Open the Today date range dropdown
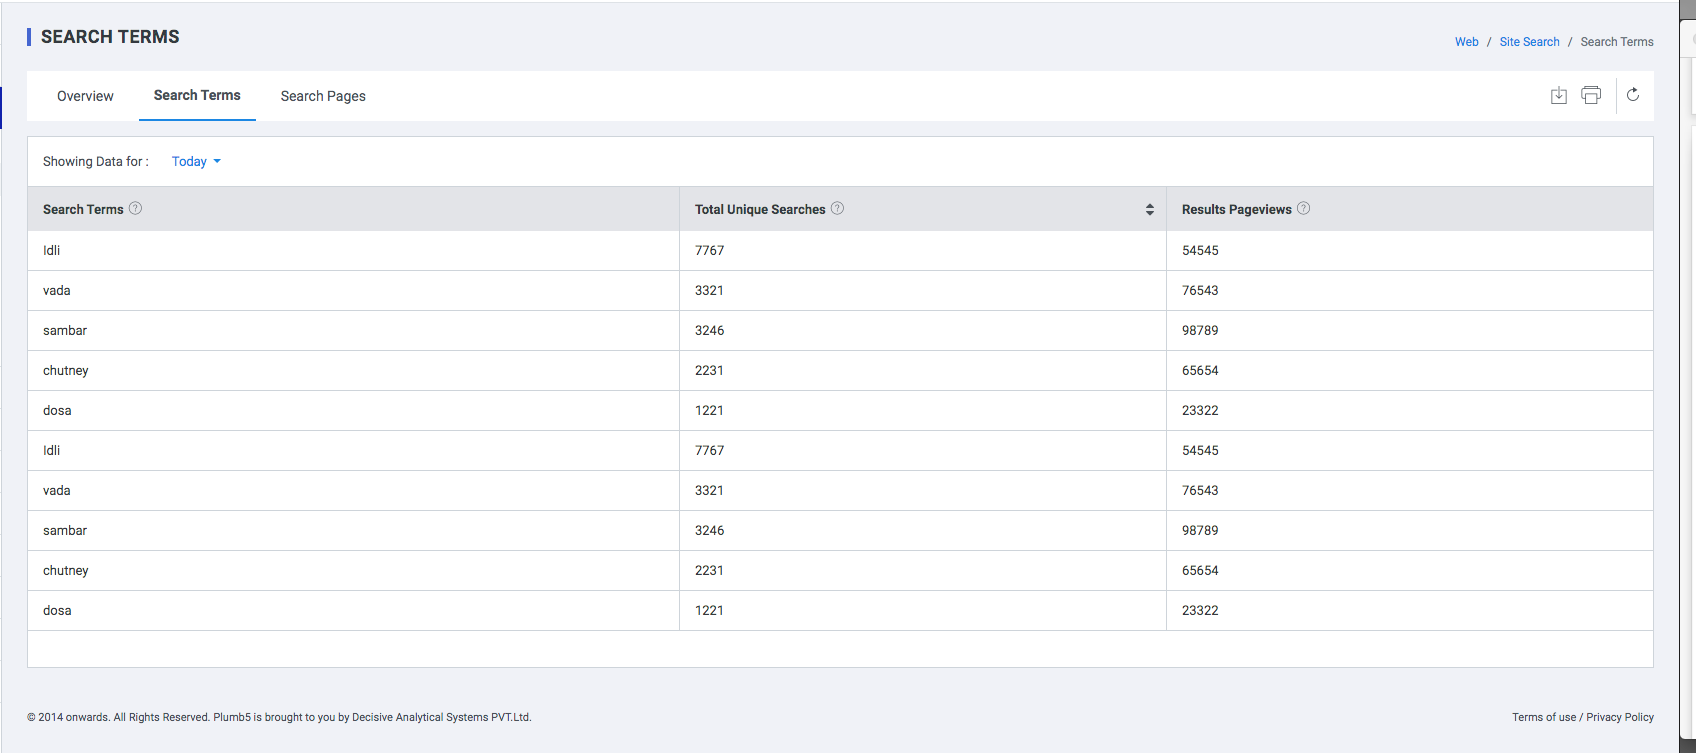1696x753 pixels. 196,161
